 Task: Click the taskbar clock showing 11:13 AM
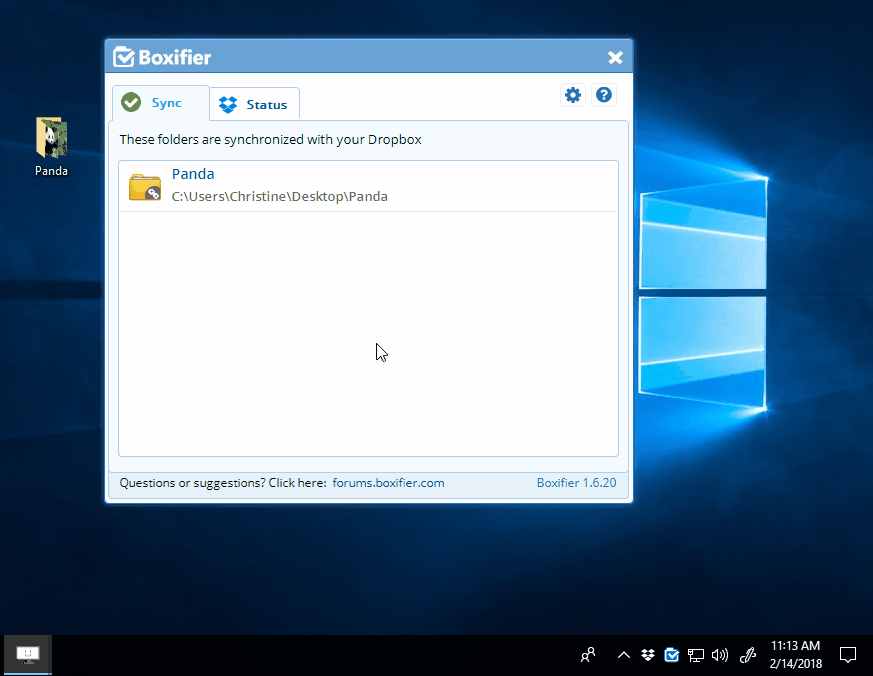(796, 655)
